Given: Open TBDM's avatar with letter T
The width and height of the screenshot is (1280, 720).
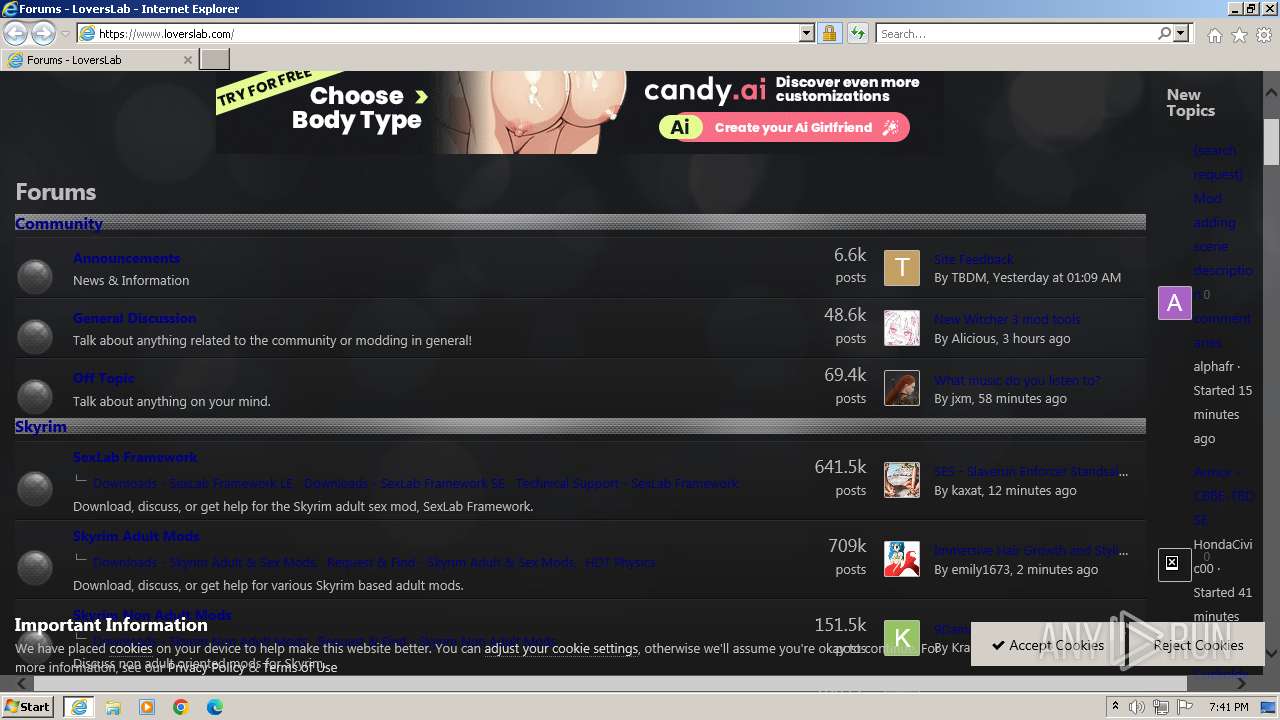Looking at the screenshot, I should pos(902,268).
